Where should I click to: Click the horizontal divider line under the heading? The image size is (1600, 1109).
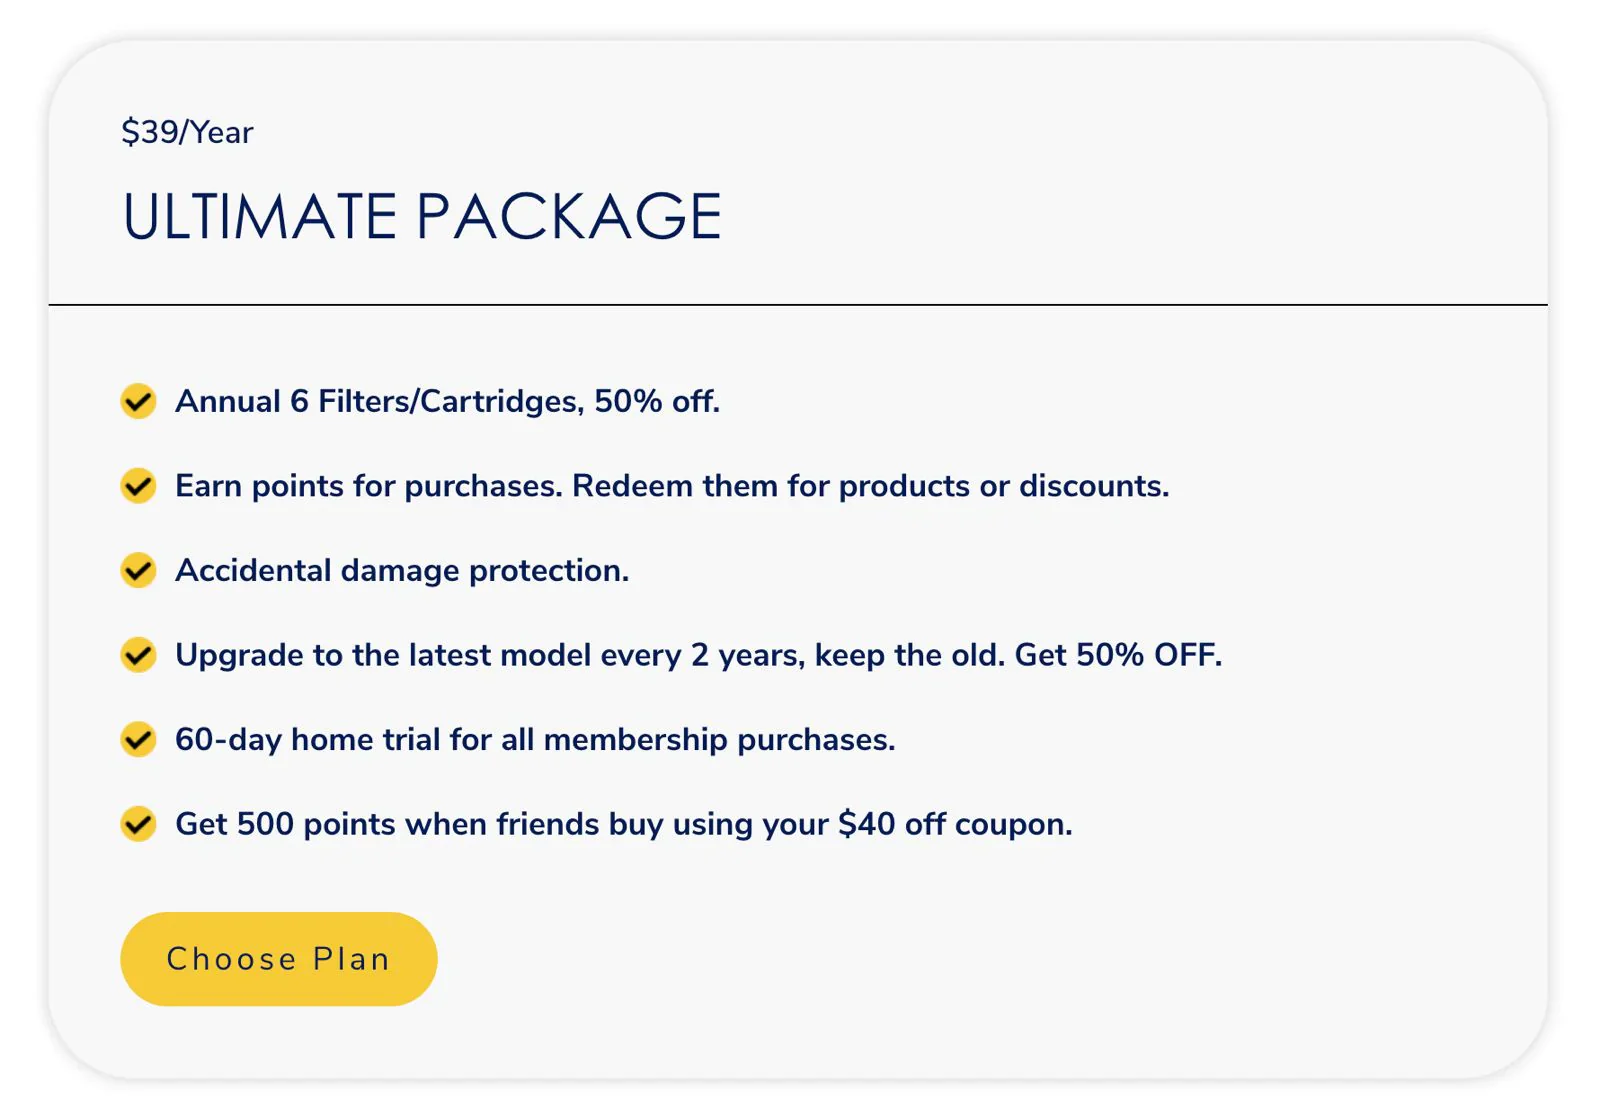pos(798,304)
